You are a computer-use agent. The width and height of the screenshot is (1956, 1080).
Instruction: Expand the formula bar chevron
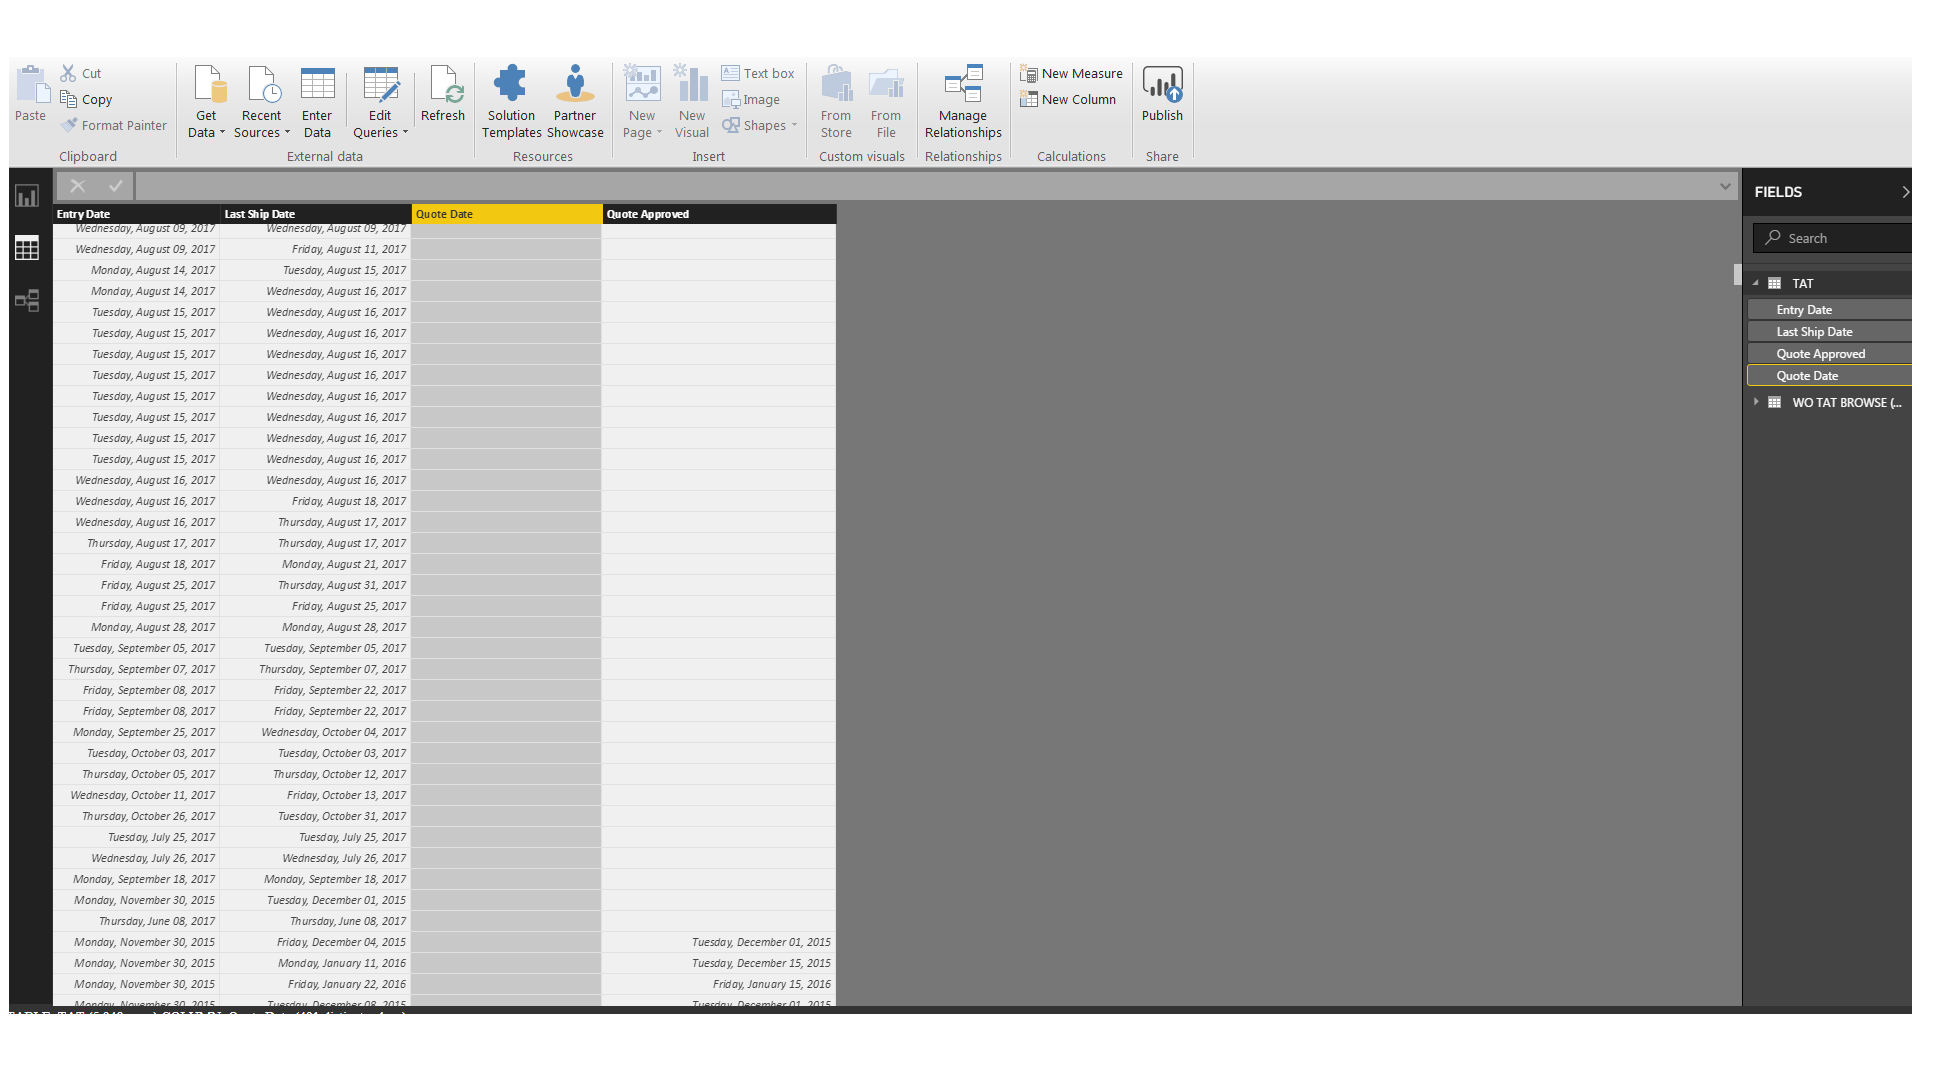(1725, 186)
